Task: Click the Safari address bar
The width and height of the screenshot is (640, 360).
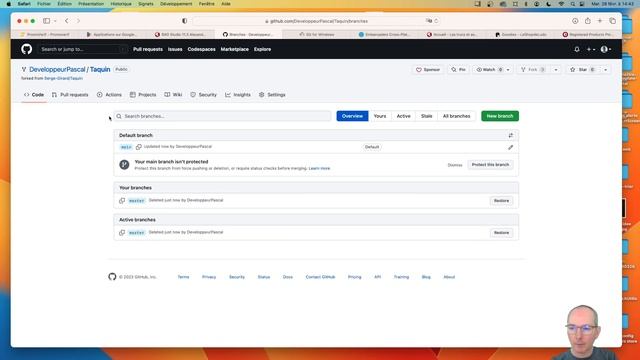Action: pos(316,21)
